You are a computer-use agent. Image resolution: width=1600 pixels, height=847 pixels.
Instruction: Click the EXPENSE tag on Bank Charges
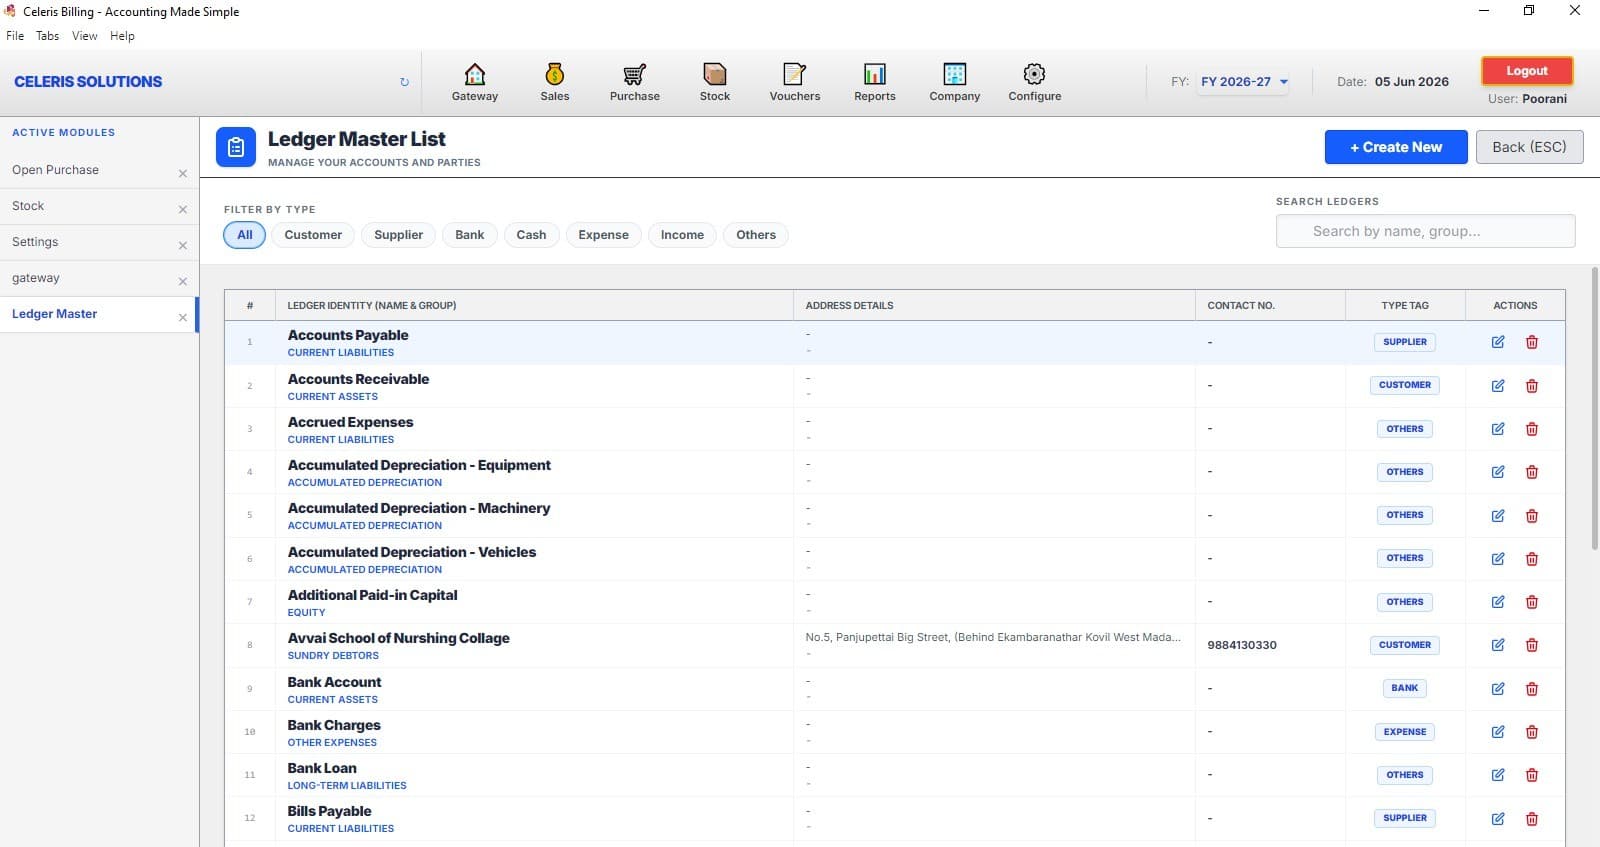1405,732
